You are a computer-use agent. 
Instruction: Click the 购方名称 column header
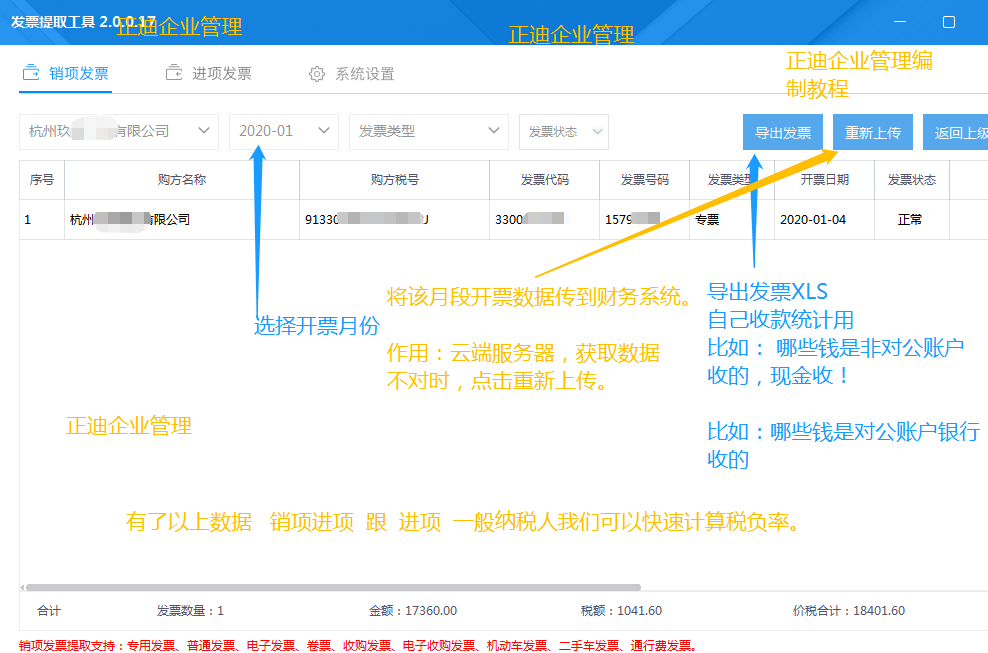click(181, 180)
